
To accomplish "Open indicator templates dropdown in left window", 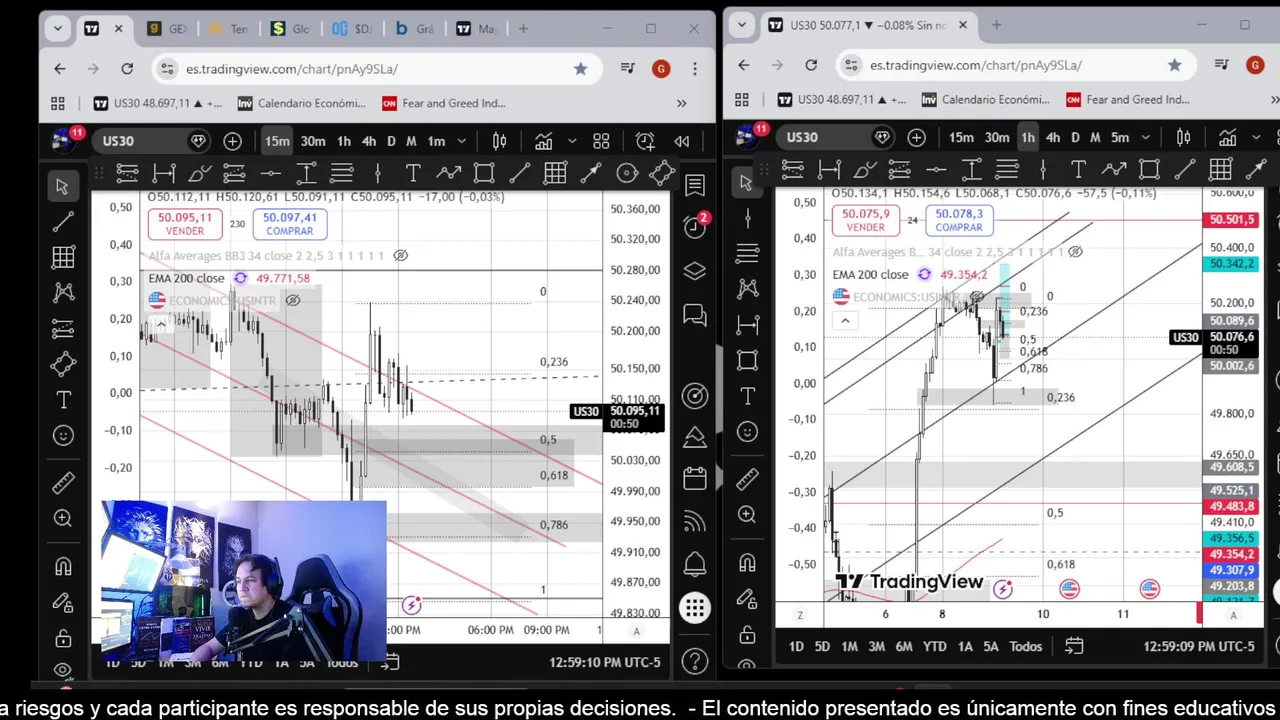I will tap(571, 141).
